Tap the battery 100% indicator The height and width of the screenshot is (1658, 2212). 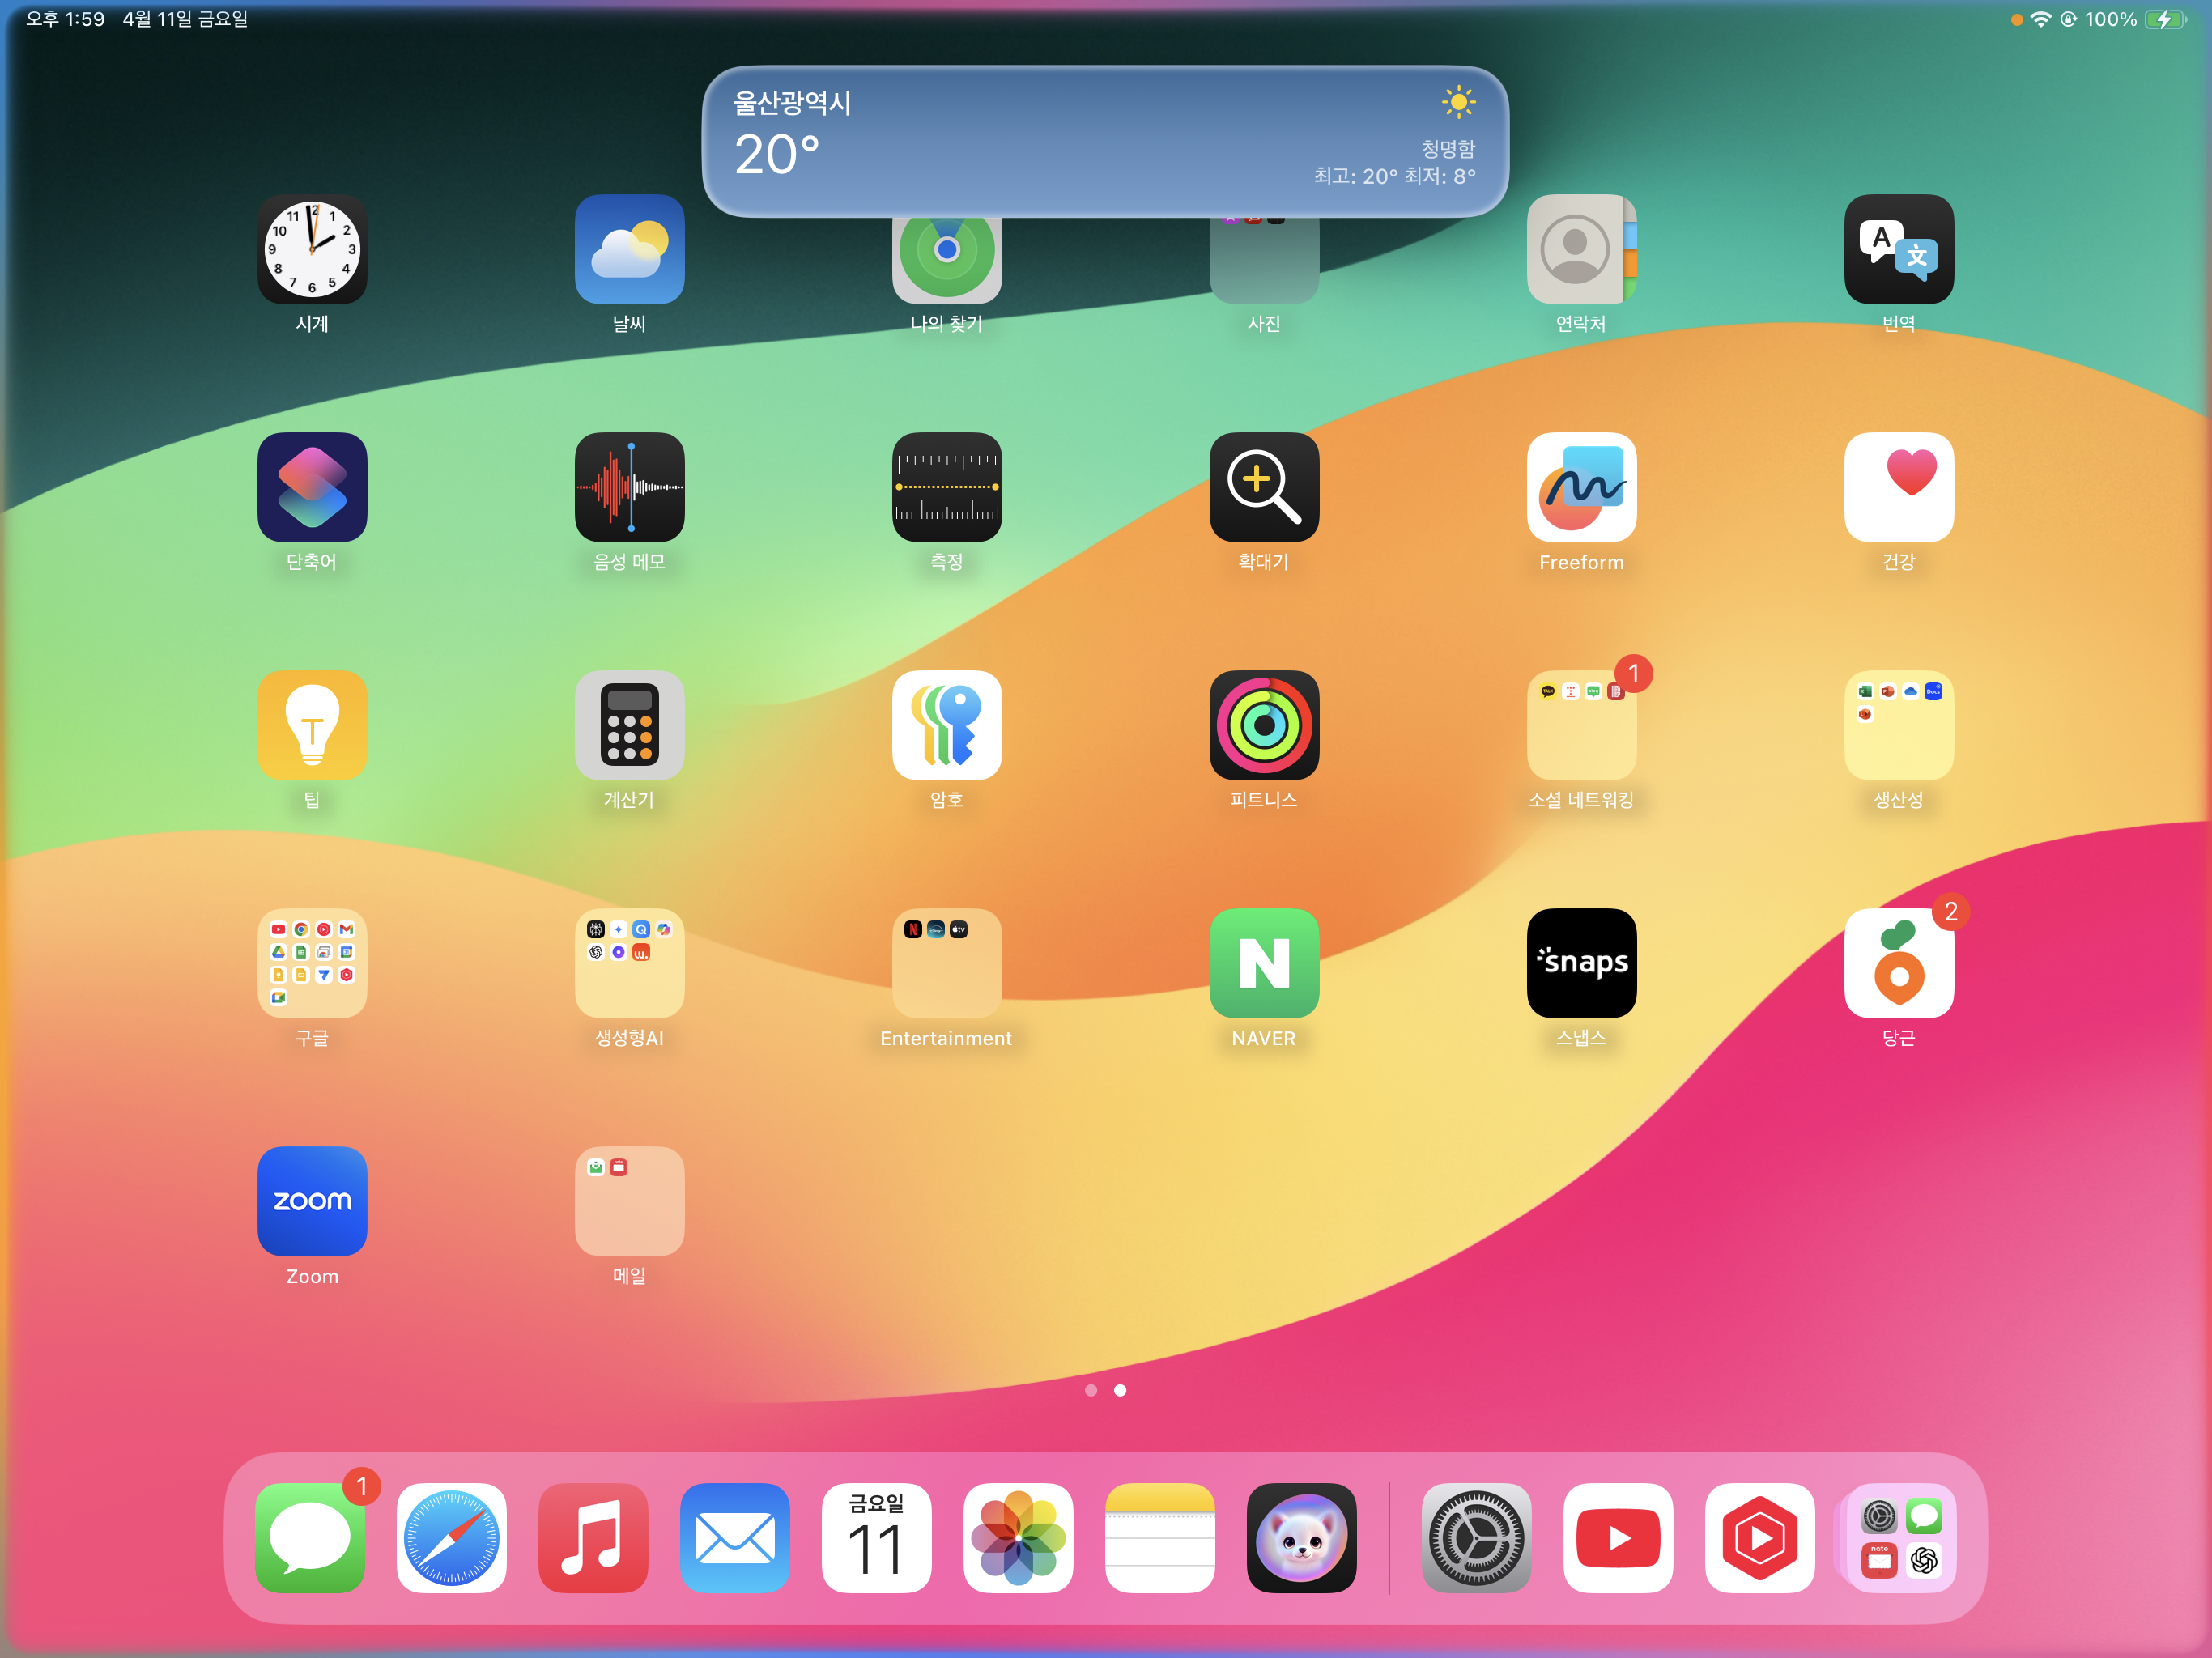[2136, 19]
